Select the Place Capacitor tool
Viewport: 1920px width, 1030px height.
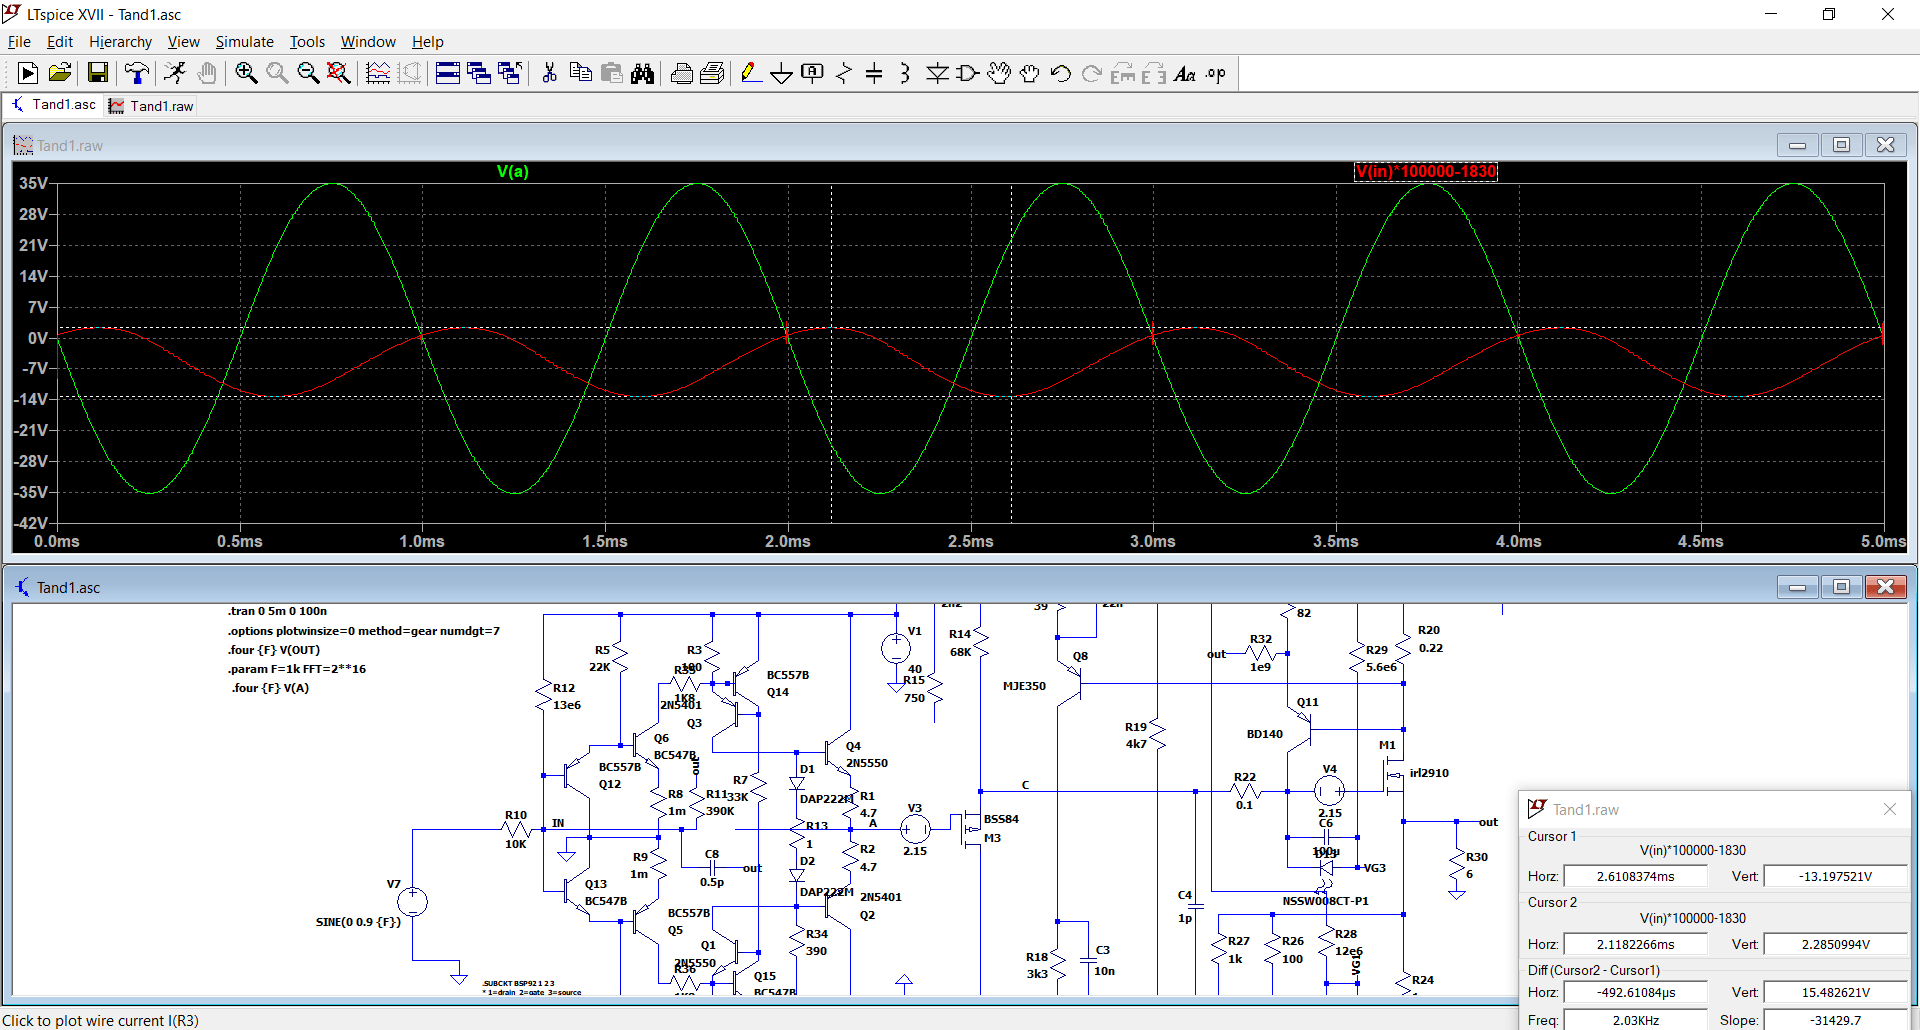point(874,73)
